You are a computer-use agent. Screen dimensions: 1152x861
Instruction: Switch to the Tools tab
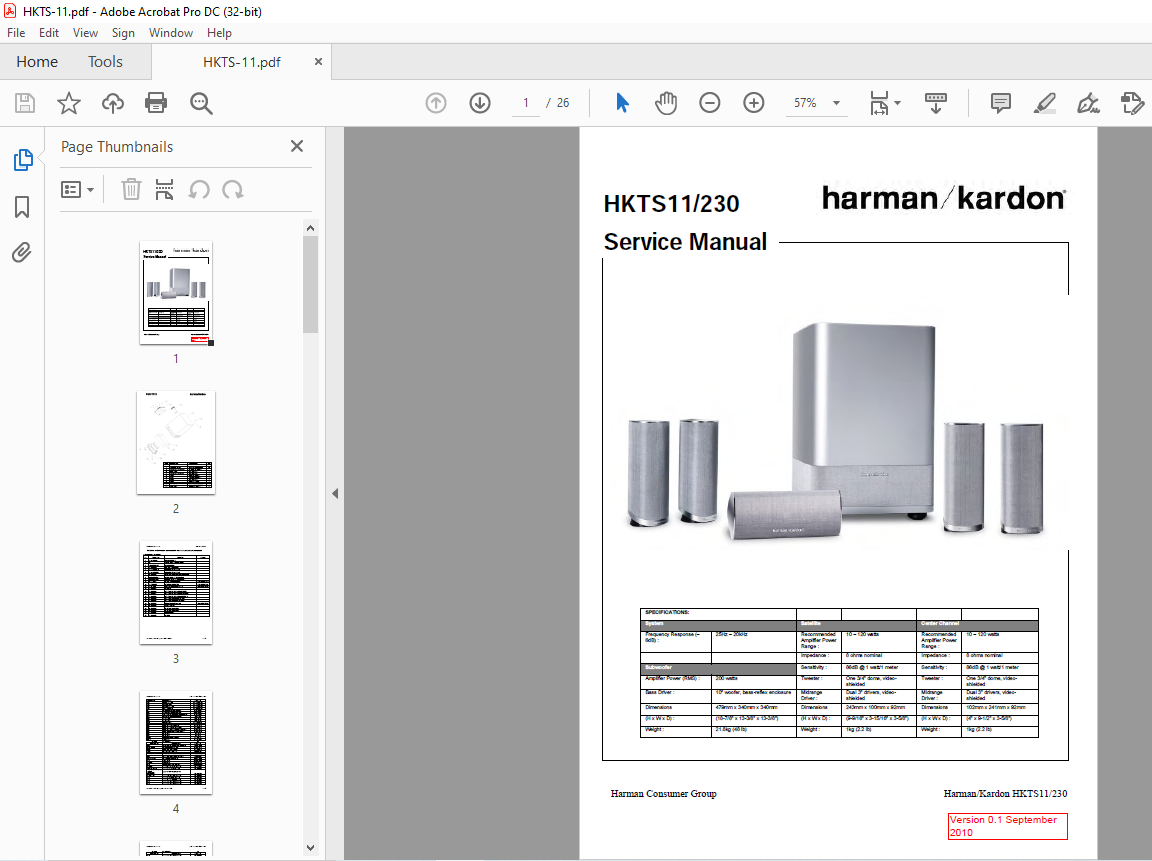[105, 62]
